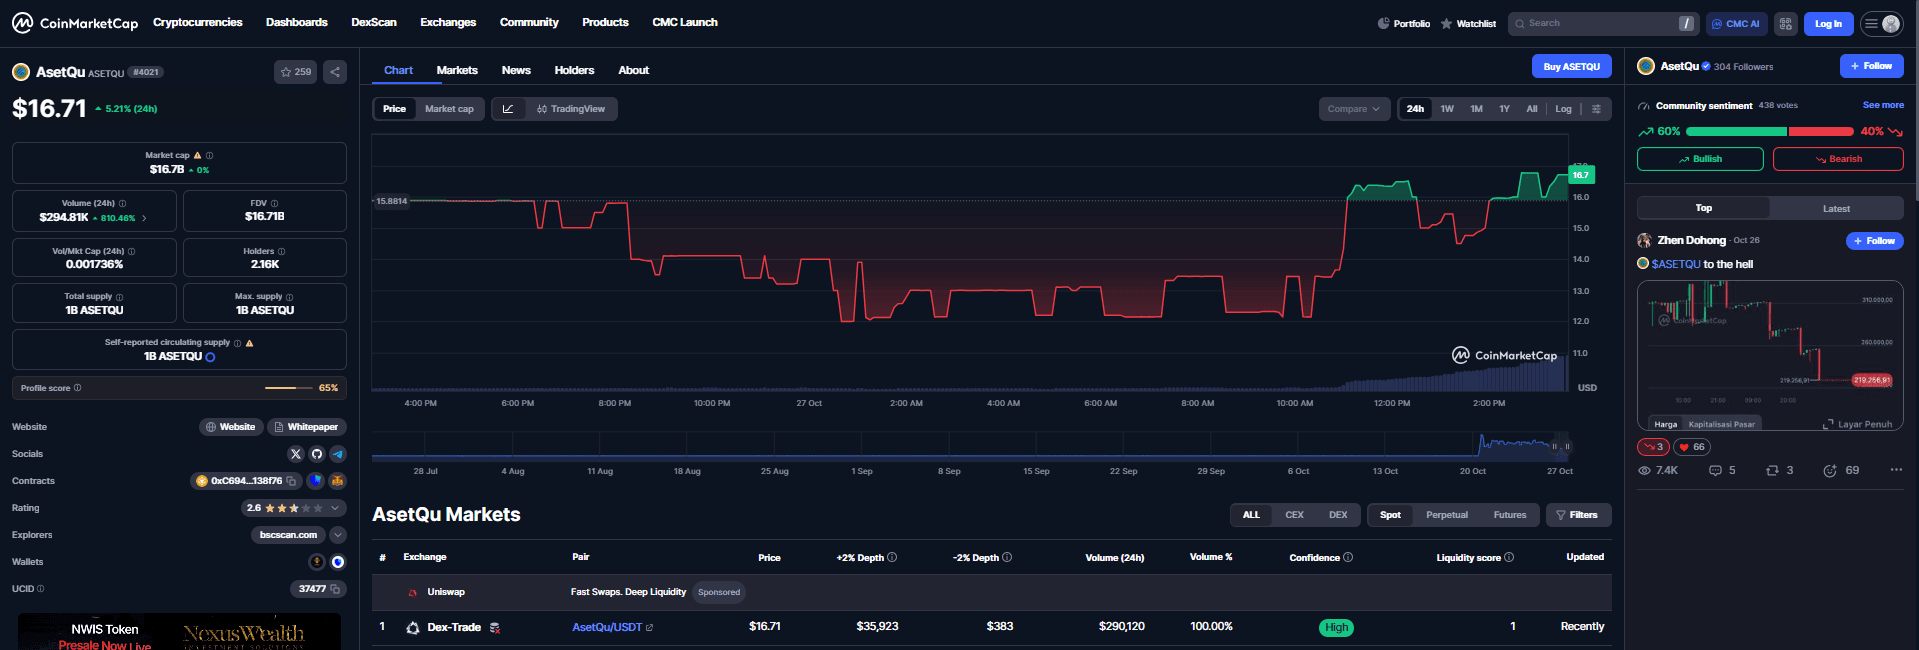Vote Bullish on community sentiment
This screenshot has height=650, width=1919.
[1700, 159]
